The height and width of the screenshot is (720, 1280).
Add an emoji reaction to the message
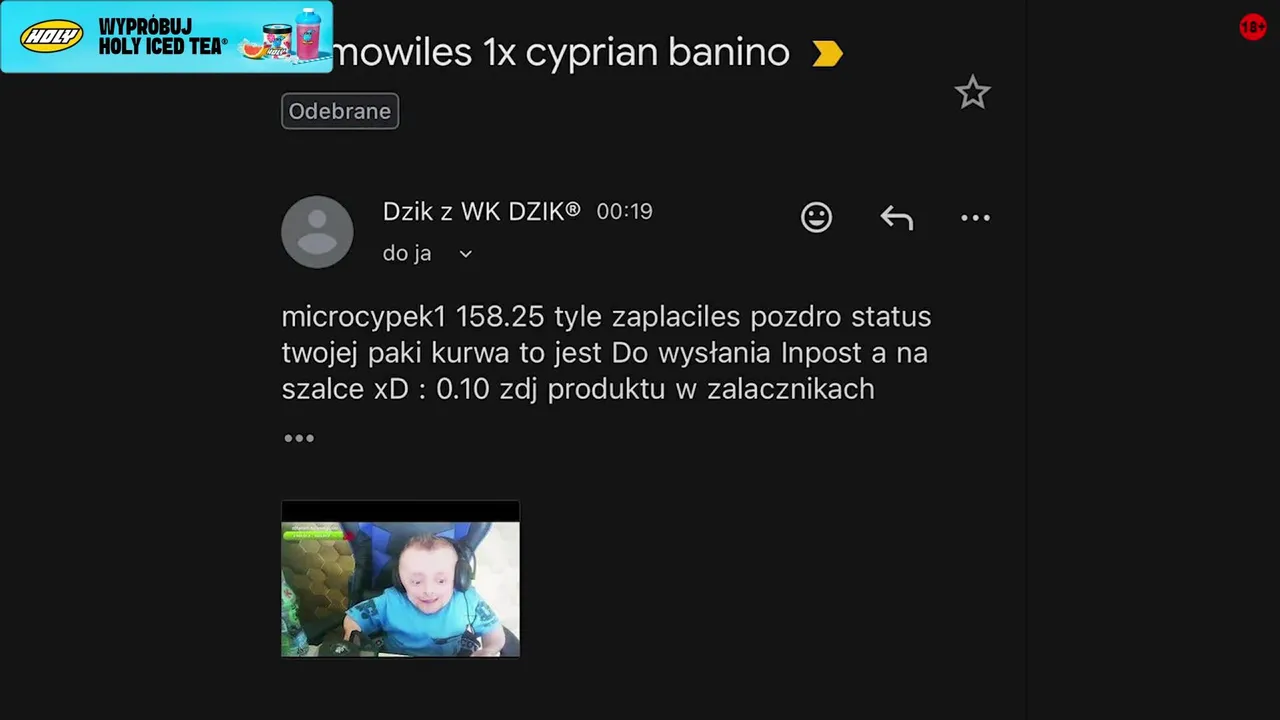816,217
